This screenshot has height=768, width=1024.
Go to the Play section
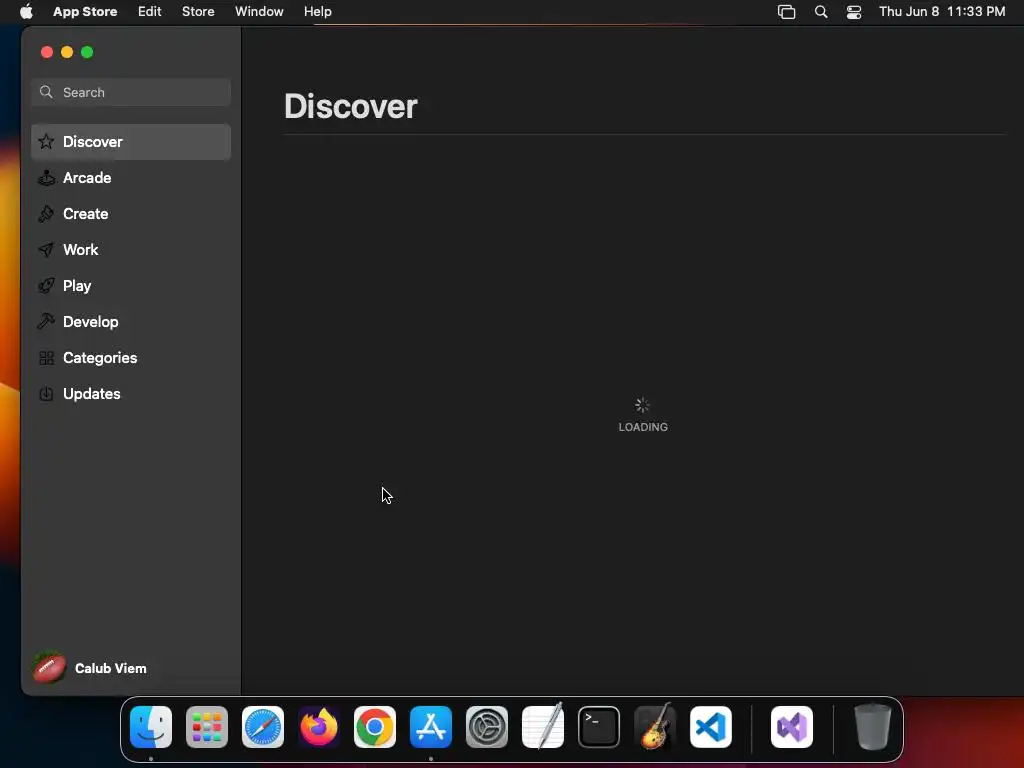pos(131,285)
